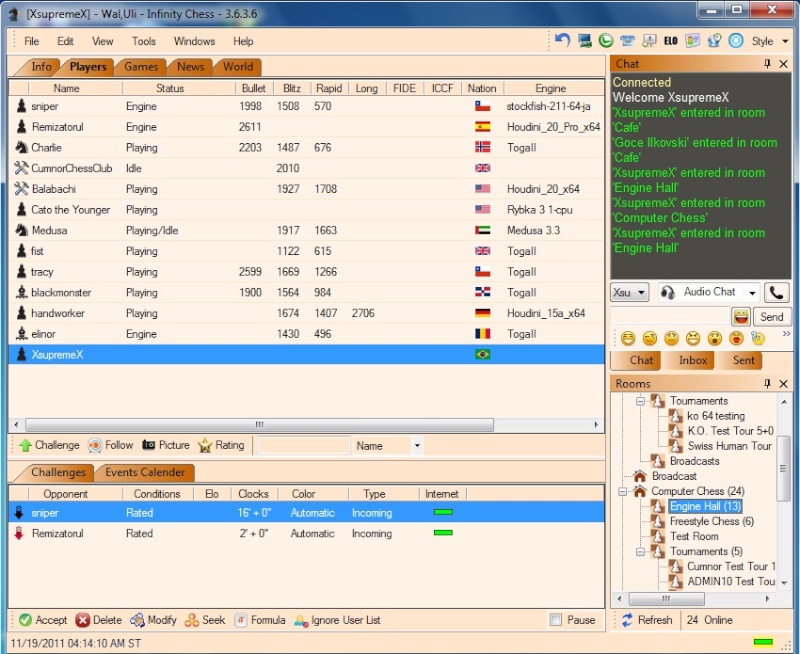Click the Seek button
The height and width of the screenshot is (654, 800).
tap(205, 620)
